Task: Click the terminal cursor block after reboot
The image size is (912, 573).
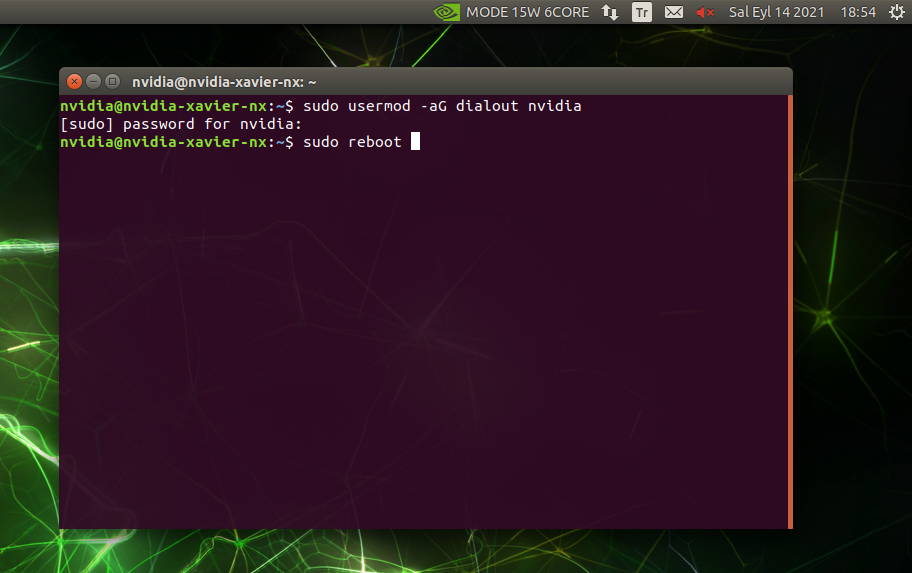Action: 415,141
